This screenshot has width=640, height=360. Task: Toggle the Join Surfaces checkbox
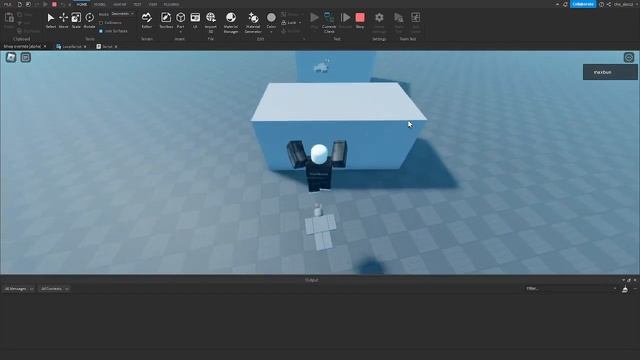(101, 31)
